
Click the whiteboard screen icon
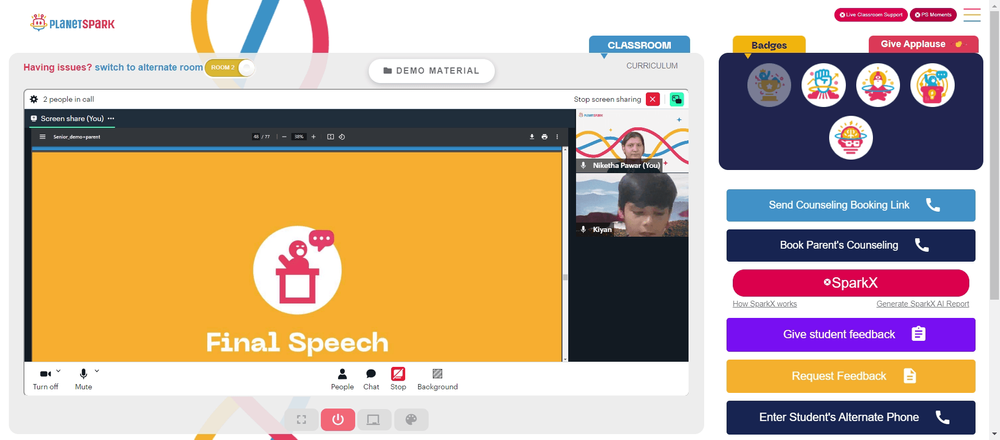[x=374, y=420]
